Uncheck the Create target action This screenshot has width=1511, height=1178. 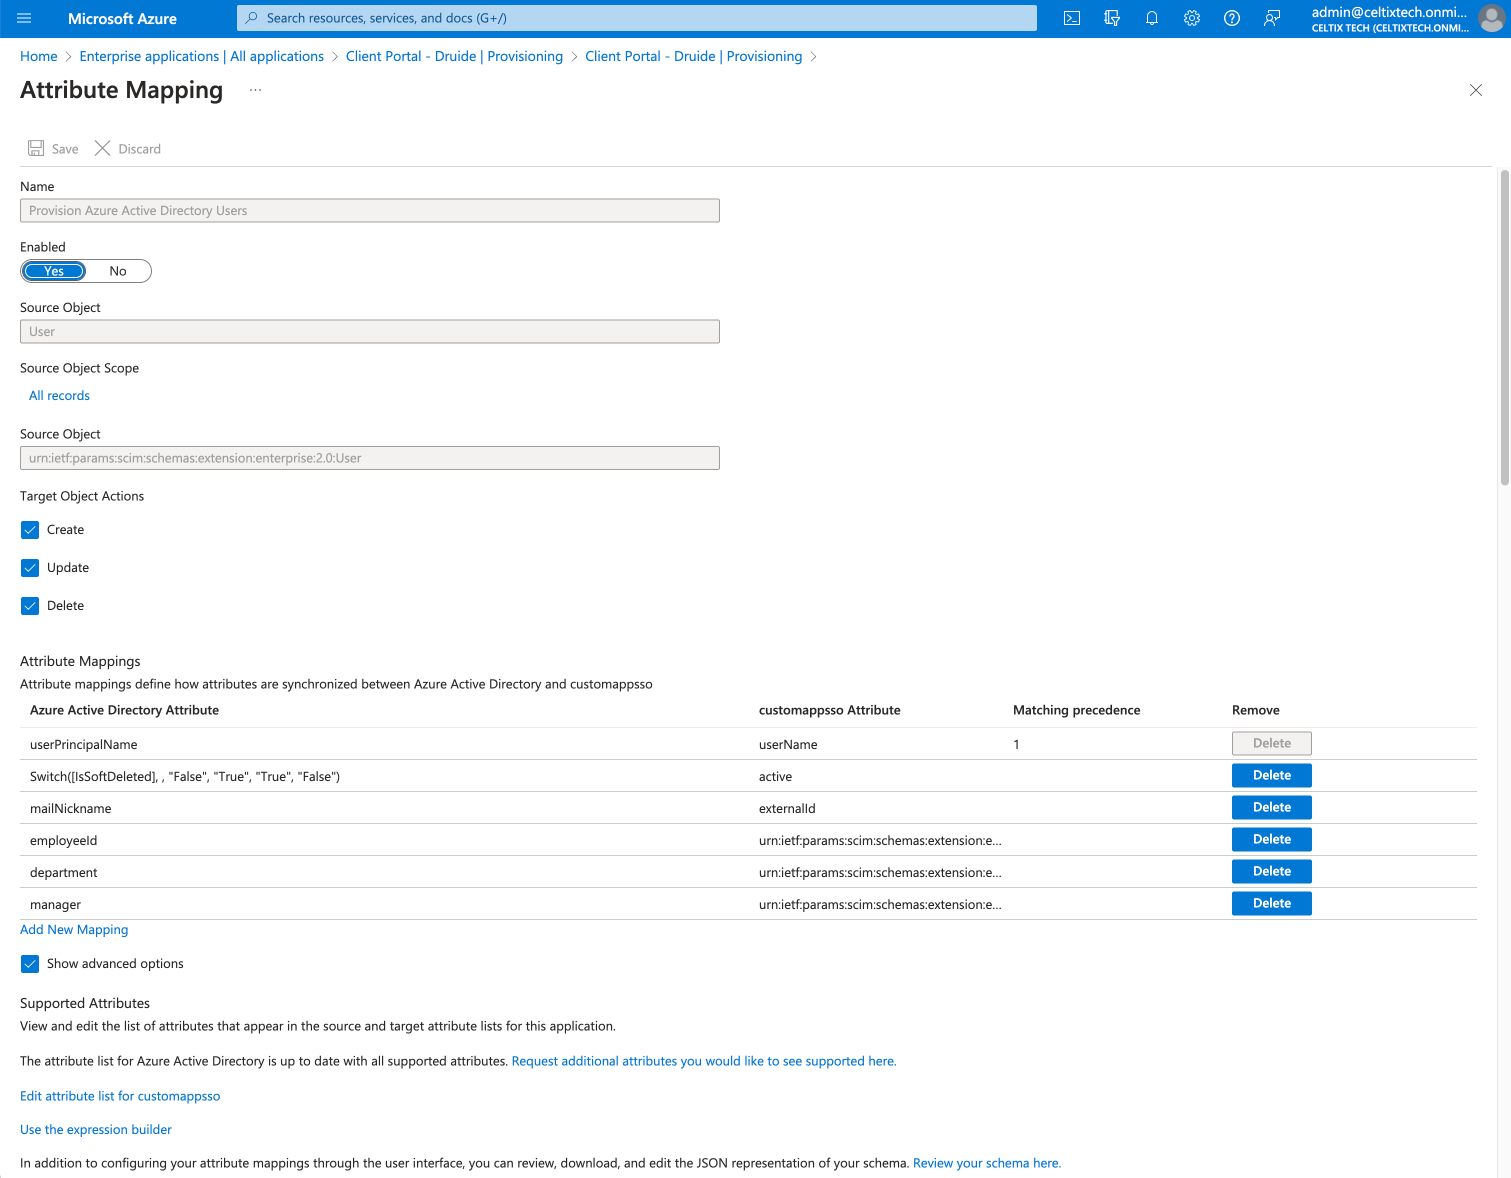(30, 530)
